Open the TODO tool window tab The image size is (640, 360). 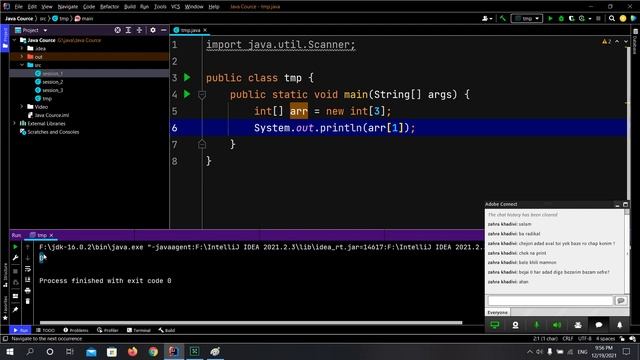[x=45, y=330]
